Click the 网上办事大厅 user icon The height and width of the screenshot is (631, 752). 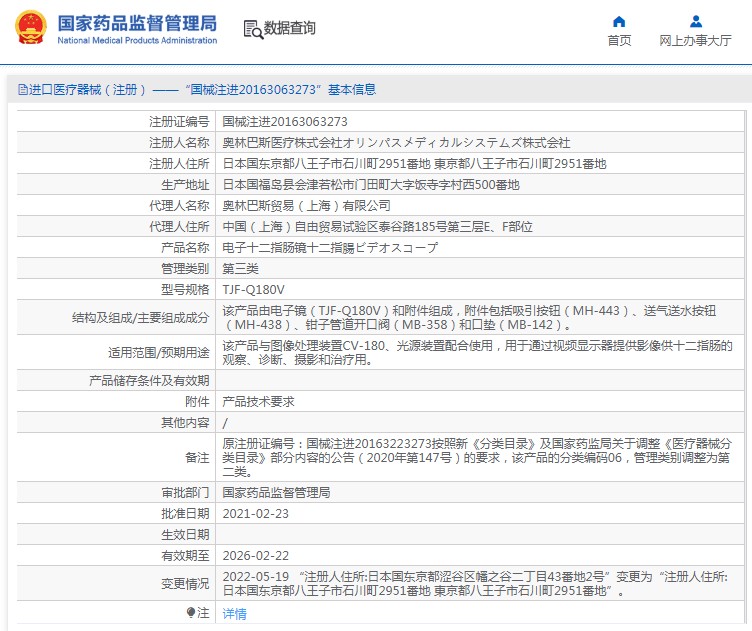695,22
